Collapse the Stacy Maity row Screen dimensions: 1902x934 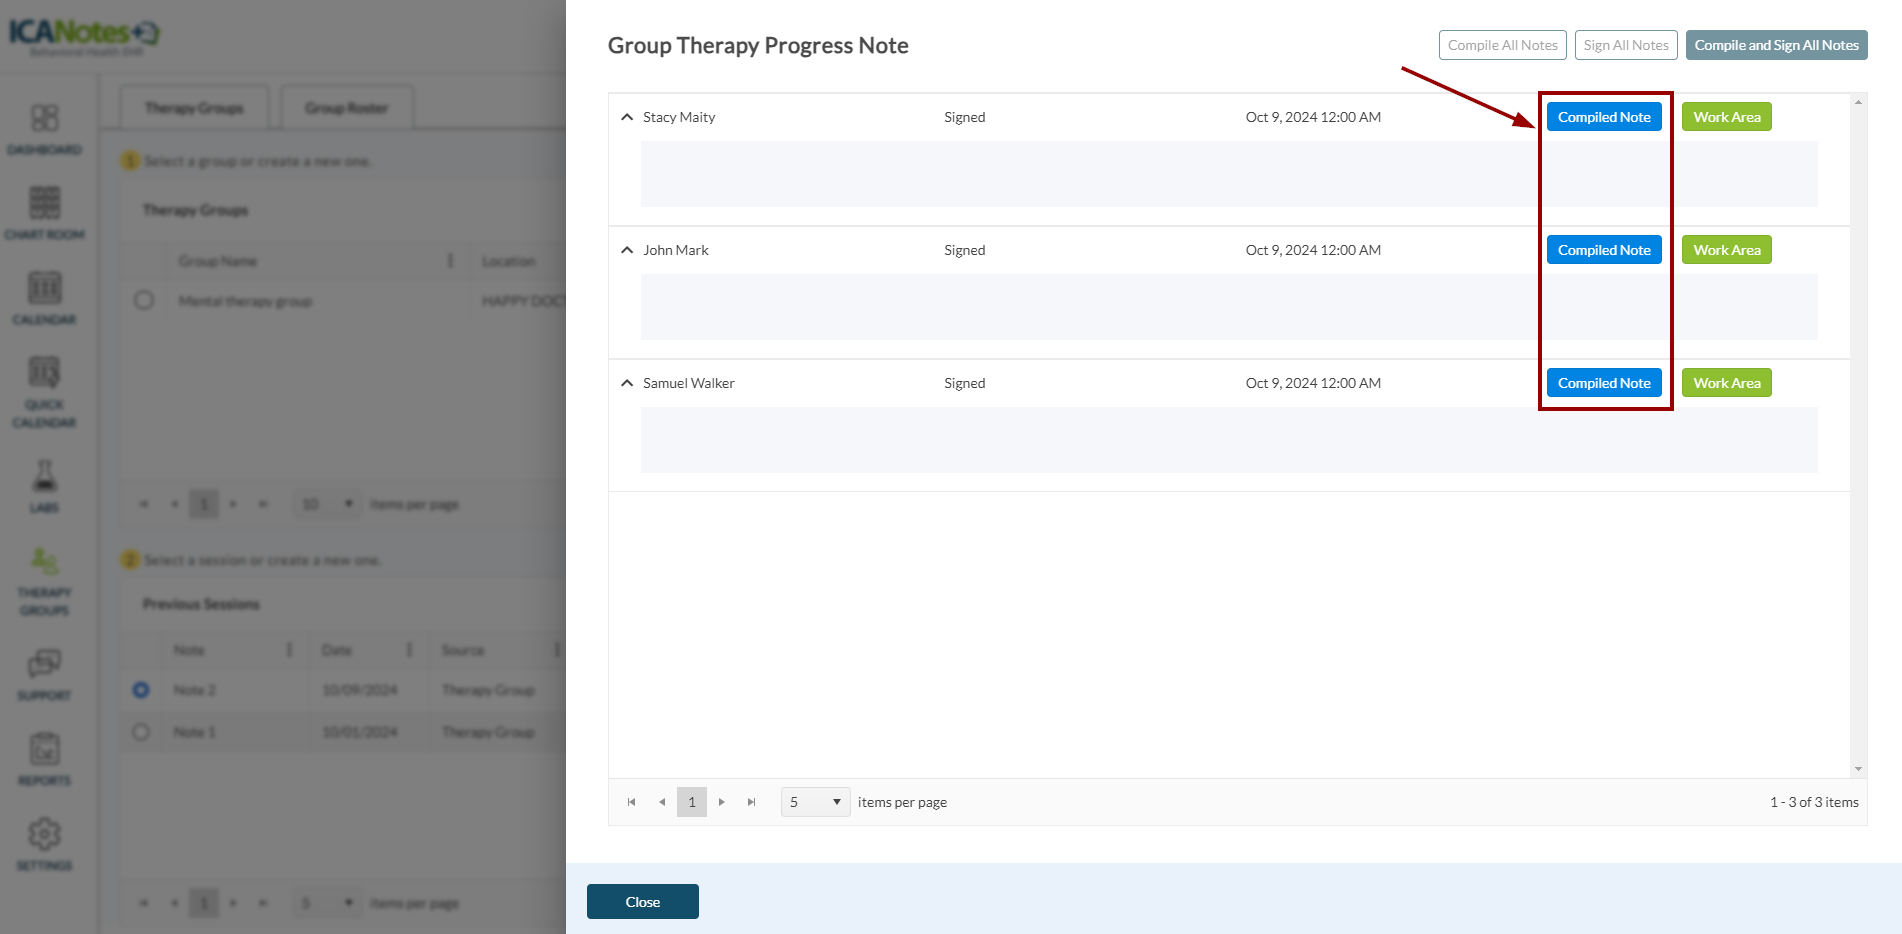627,117
